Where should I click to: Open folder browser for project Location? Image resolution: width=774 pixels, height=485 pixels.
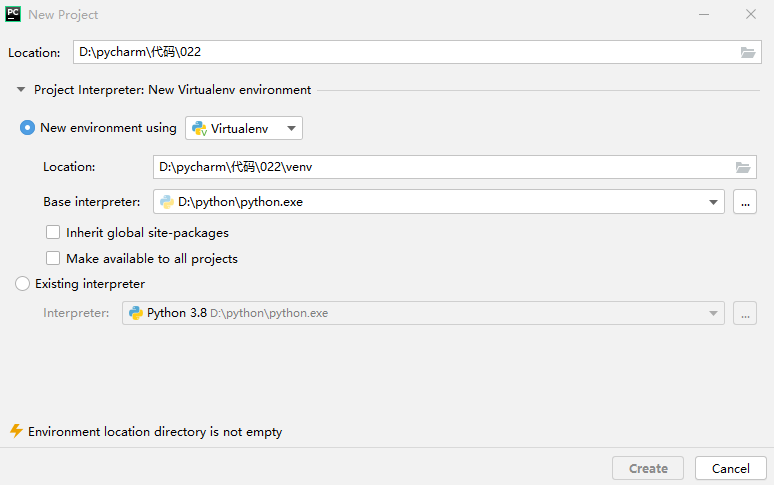coord(748,52)
